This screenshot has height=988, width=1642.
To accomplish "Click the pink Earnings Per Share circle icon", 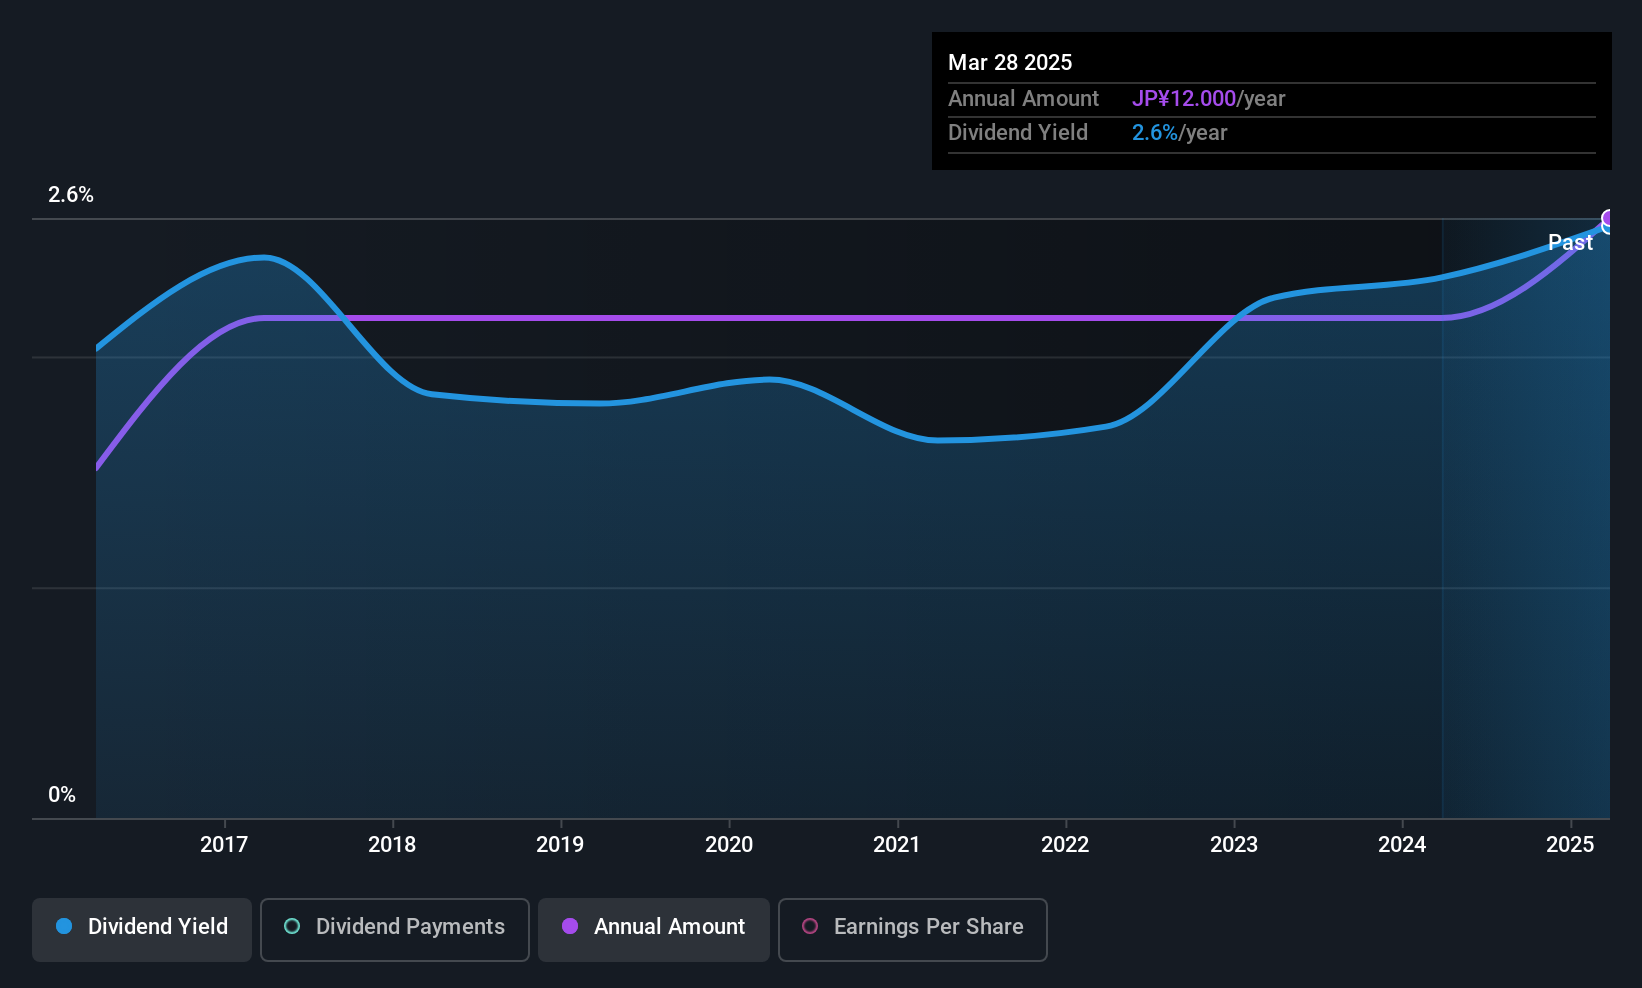I will click(810, 926).
